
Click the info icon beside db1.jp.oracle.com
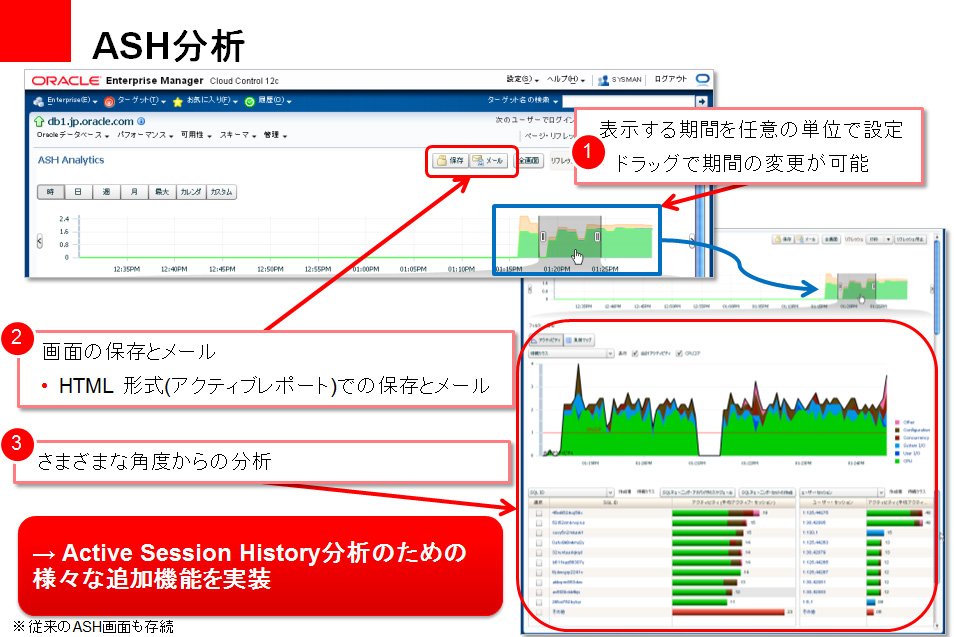pyautogui.click(x=141, y=121)
